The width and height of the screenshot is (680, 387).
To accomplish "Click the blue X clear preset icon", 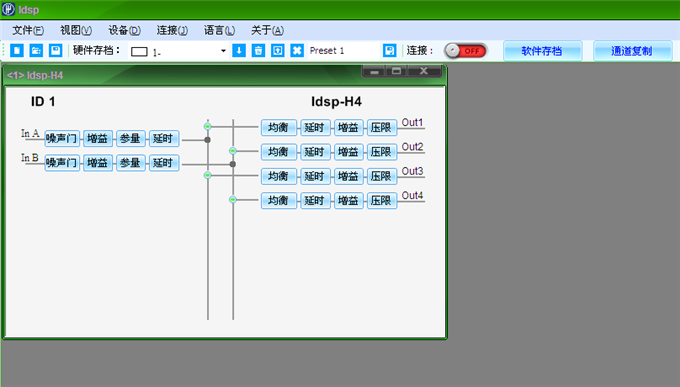I will pyautogui.click(x=297, y=51).
